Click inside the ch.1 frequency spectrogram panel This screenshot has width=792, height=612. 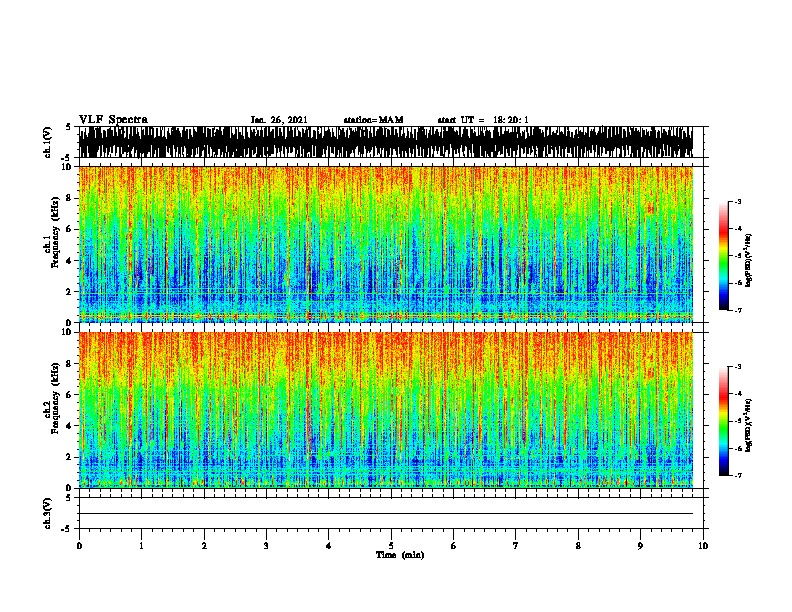coord(385,244)
